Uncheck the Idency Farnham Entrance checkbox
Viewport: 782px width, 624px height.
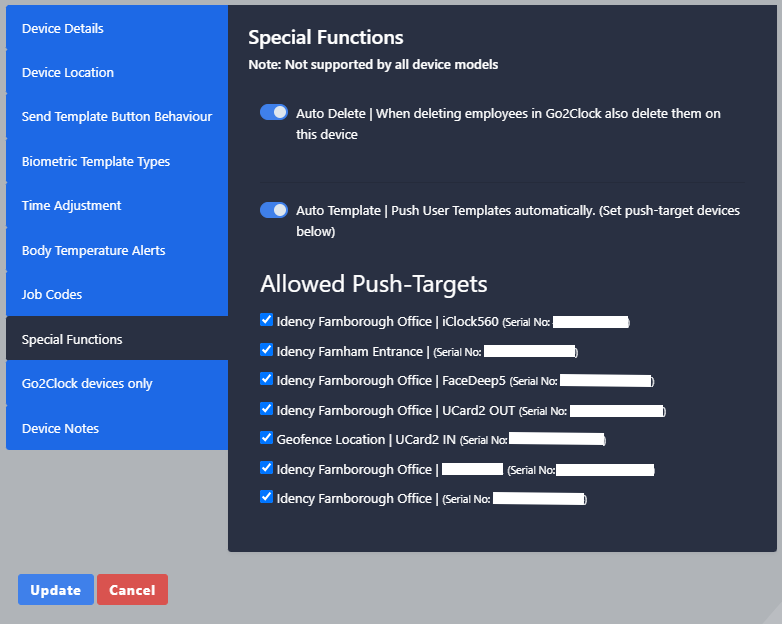[266, 350]
